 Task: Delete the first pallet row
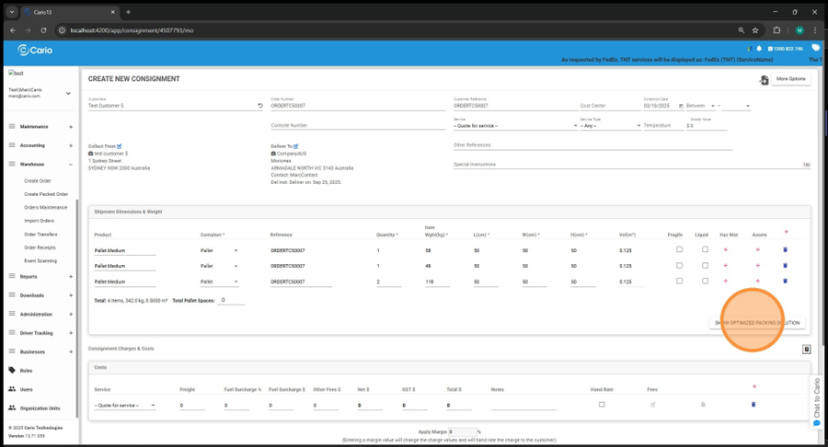point(785,250)
